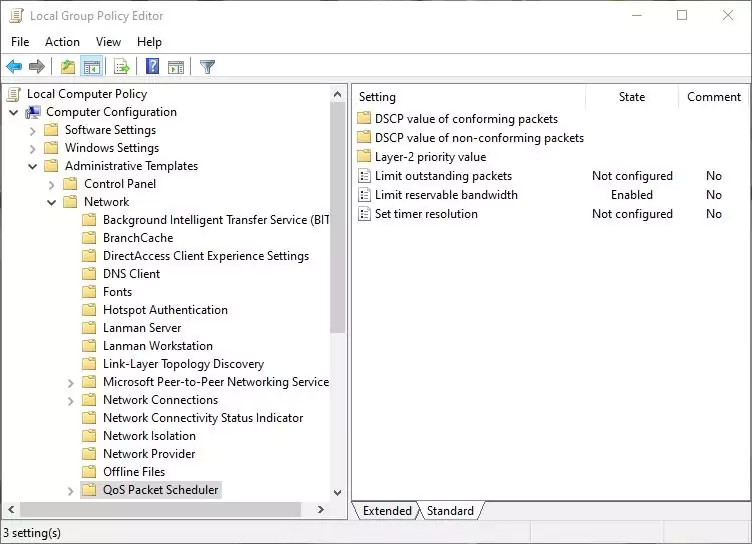Click the policy icon beside Set timer resolution
Viewport: 752px width, 544px height.
[x=364, y=214]
